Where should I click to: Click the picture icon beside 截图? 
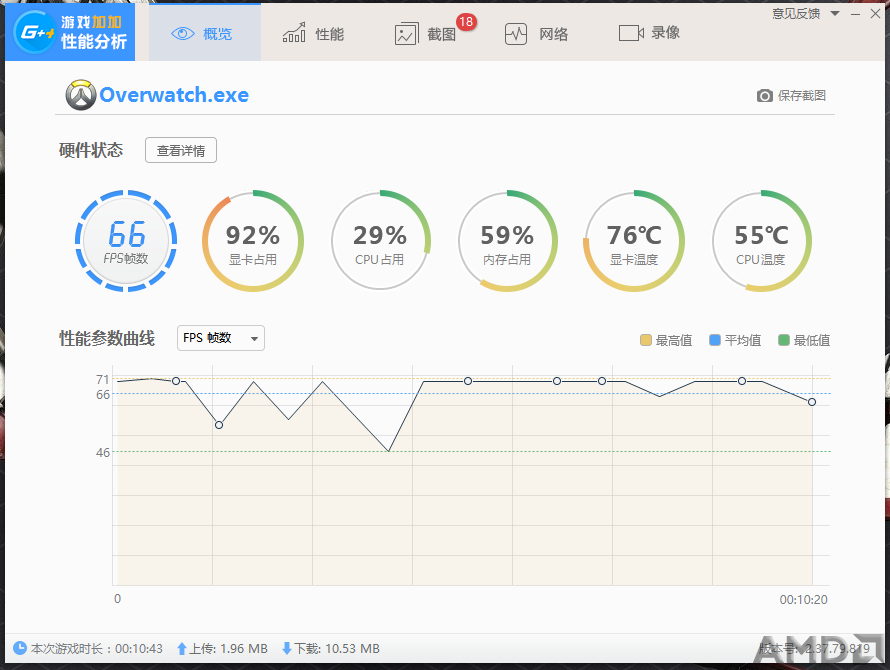406,34
